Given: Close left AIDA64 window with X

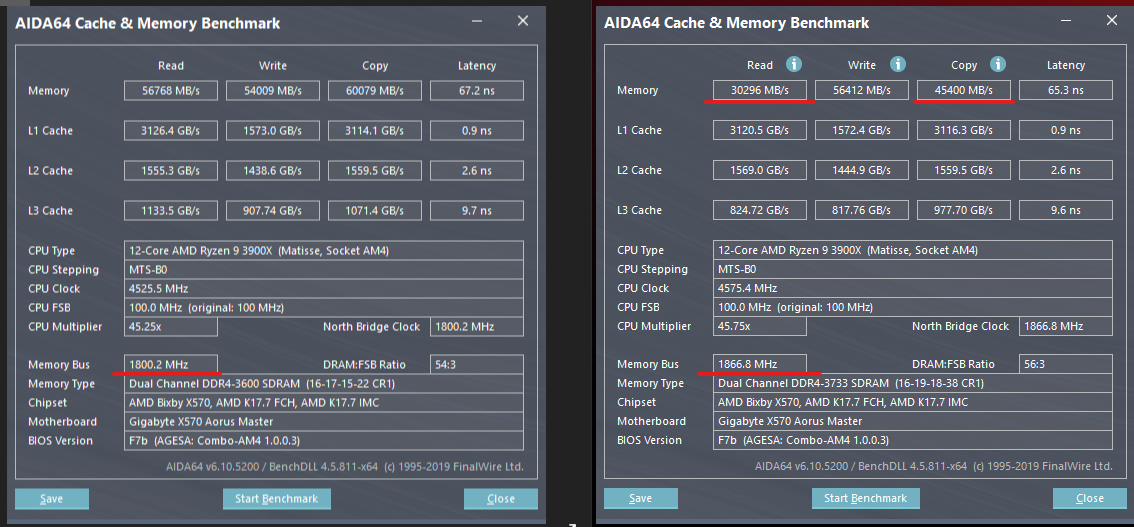Looking at the screenshot, I should tap(522, 22).
